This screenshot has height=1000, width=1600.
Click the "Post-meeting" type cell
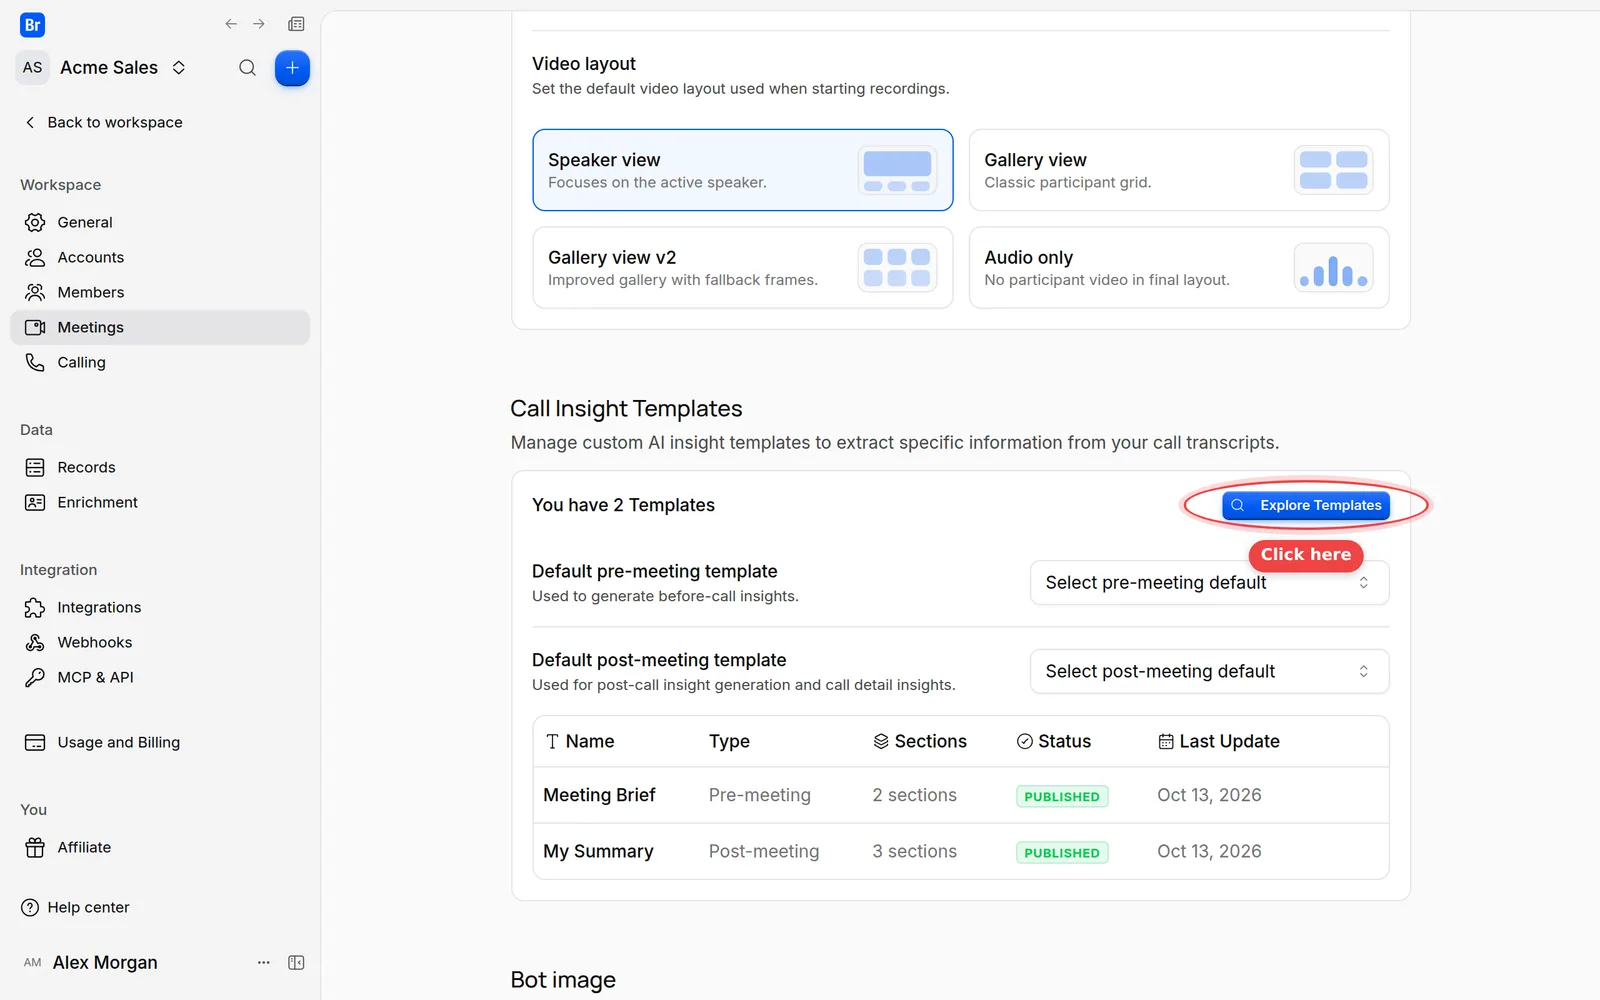tap(764, 851)
